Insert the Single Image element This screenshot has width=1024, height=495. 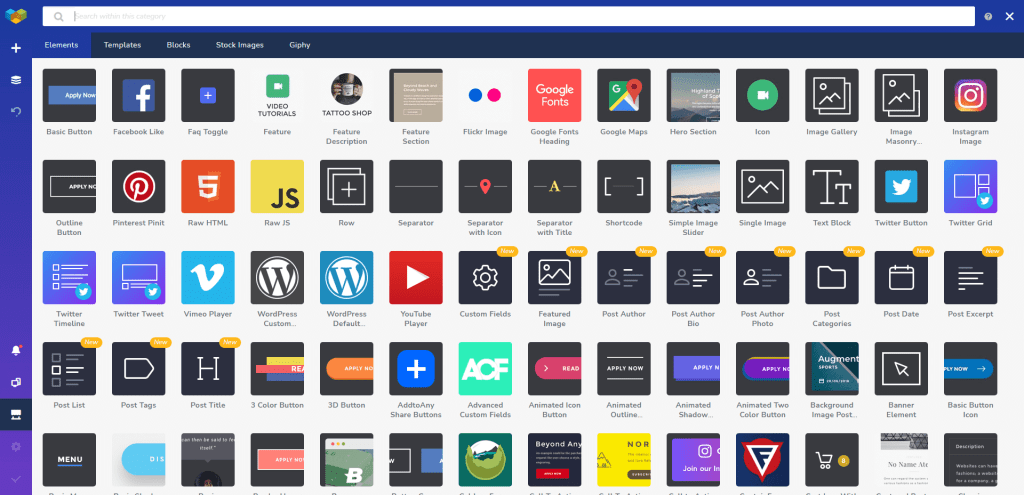tap(763, 187)
